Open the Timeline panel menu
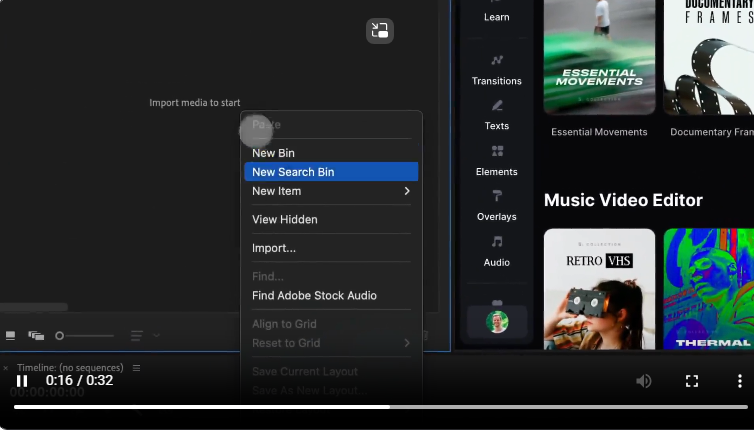 point(137,368)
